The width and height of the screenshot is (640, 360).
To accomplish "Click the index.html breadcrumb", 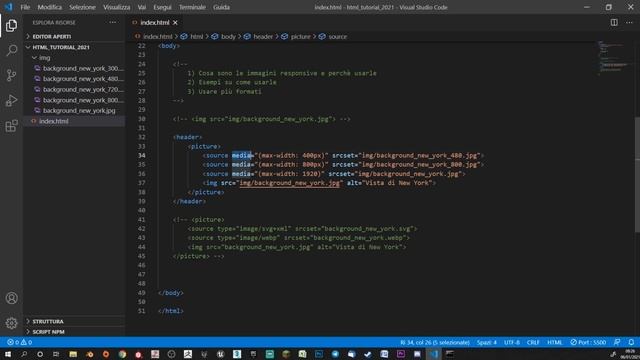I will point(154,36).
